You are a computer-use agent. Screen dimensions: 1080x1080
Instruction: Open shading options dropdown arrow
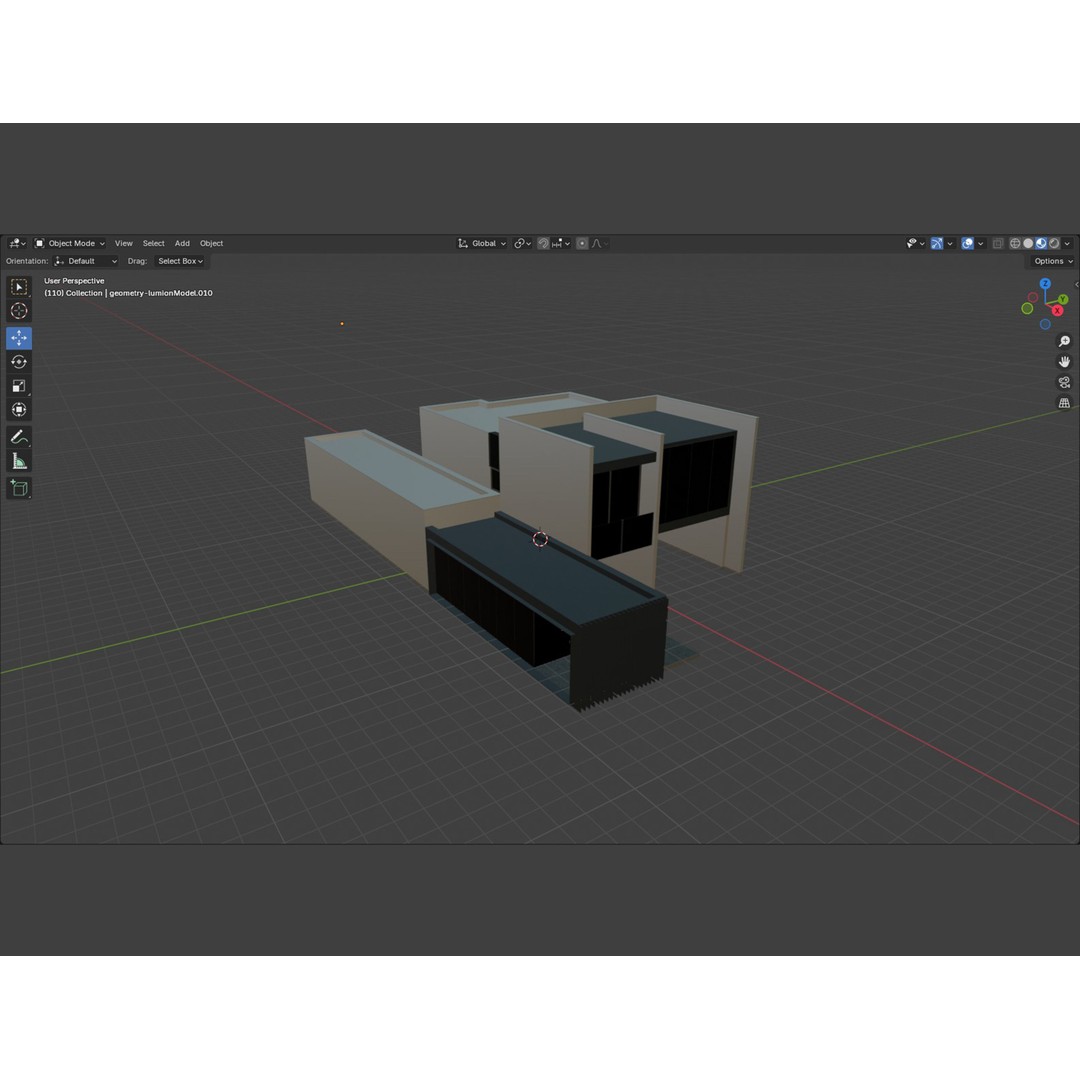[1068, 243]
